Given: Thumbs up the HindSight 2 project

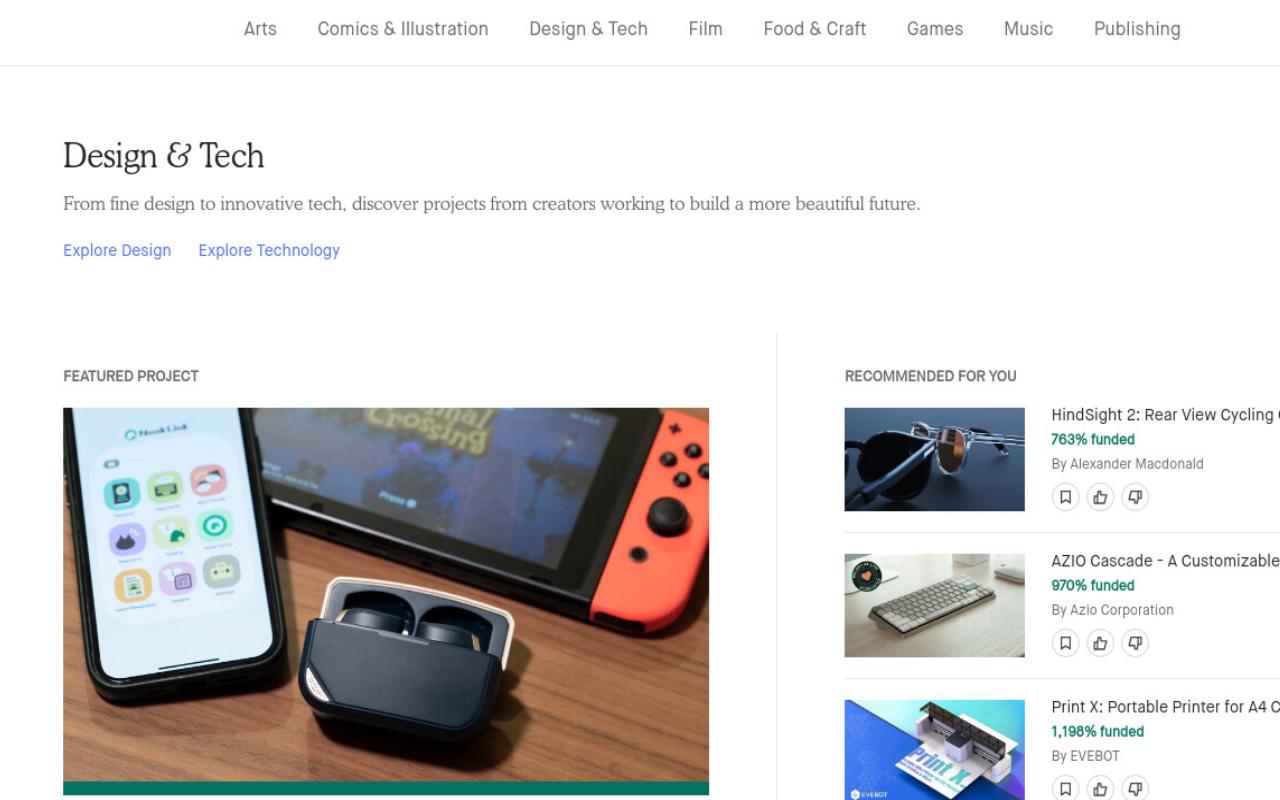Looking at the screenshot, I should (x=1100, y=497).
